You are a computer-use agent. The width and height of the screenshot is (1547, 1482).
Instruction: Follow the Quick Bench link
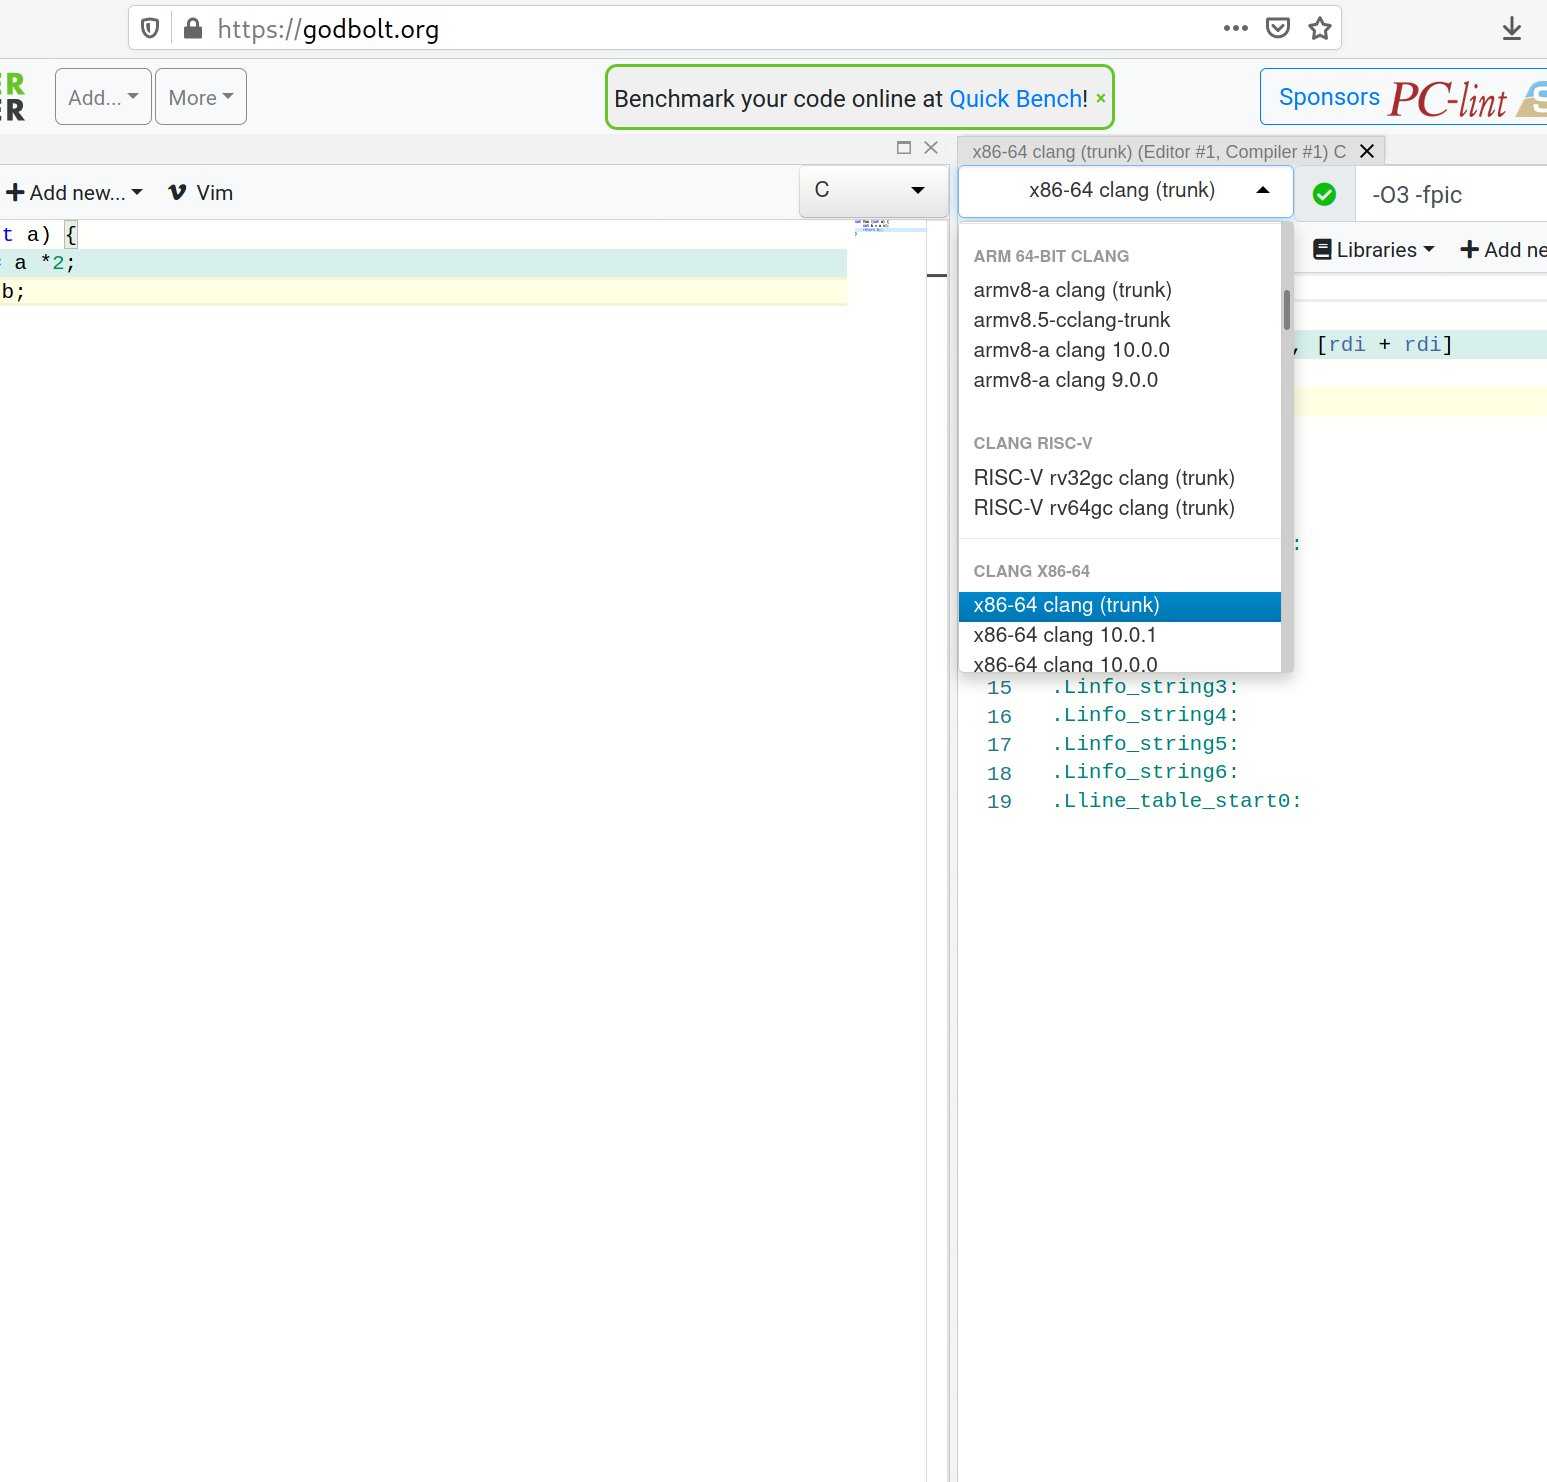point(1015,99)
